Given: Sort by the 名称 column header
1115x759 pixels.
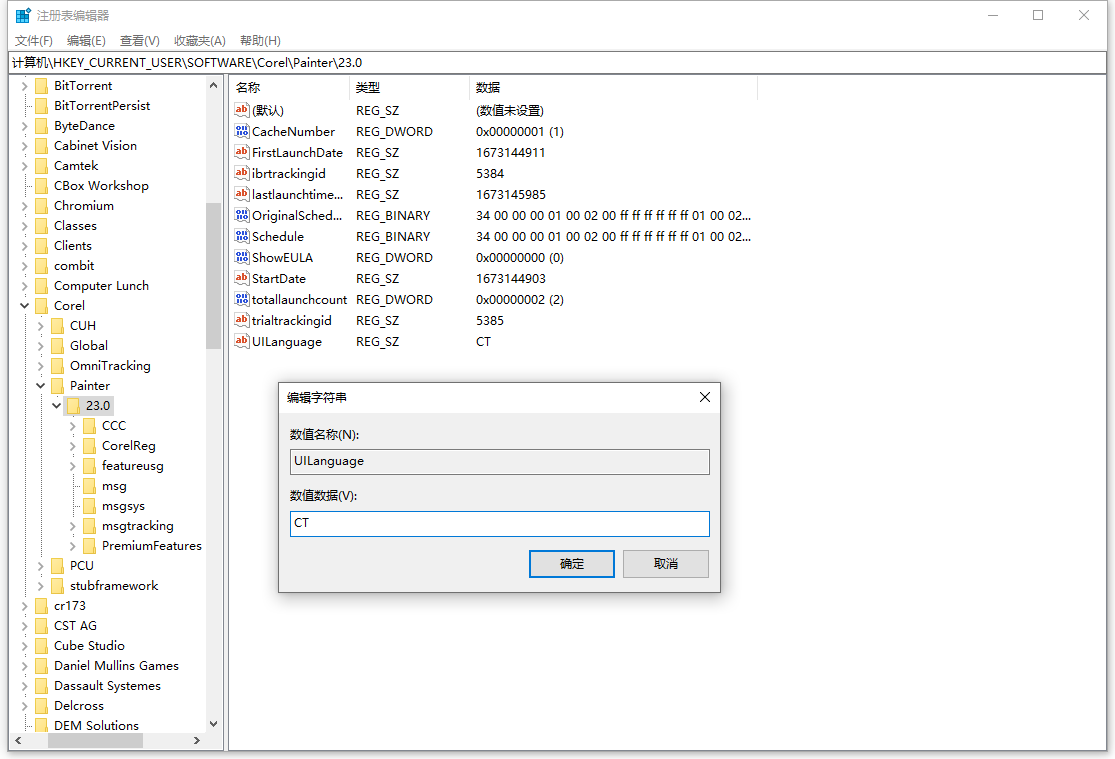Looking at the screenshot, I should [x=289, y=87].
